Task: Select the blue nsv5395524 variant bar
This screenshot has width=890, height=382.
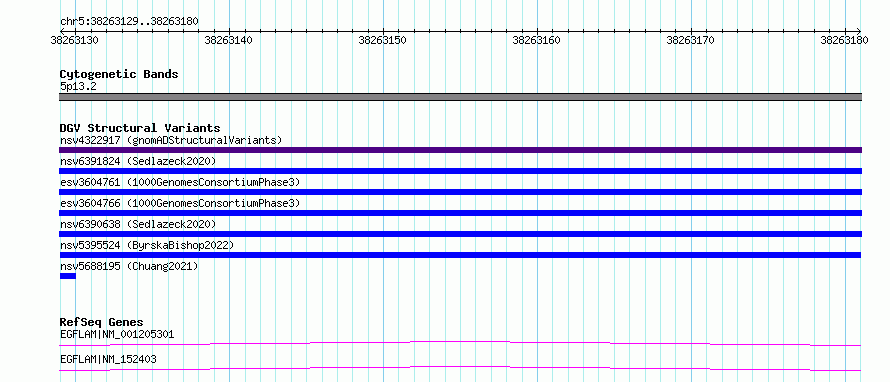Action: pos(460,255)
